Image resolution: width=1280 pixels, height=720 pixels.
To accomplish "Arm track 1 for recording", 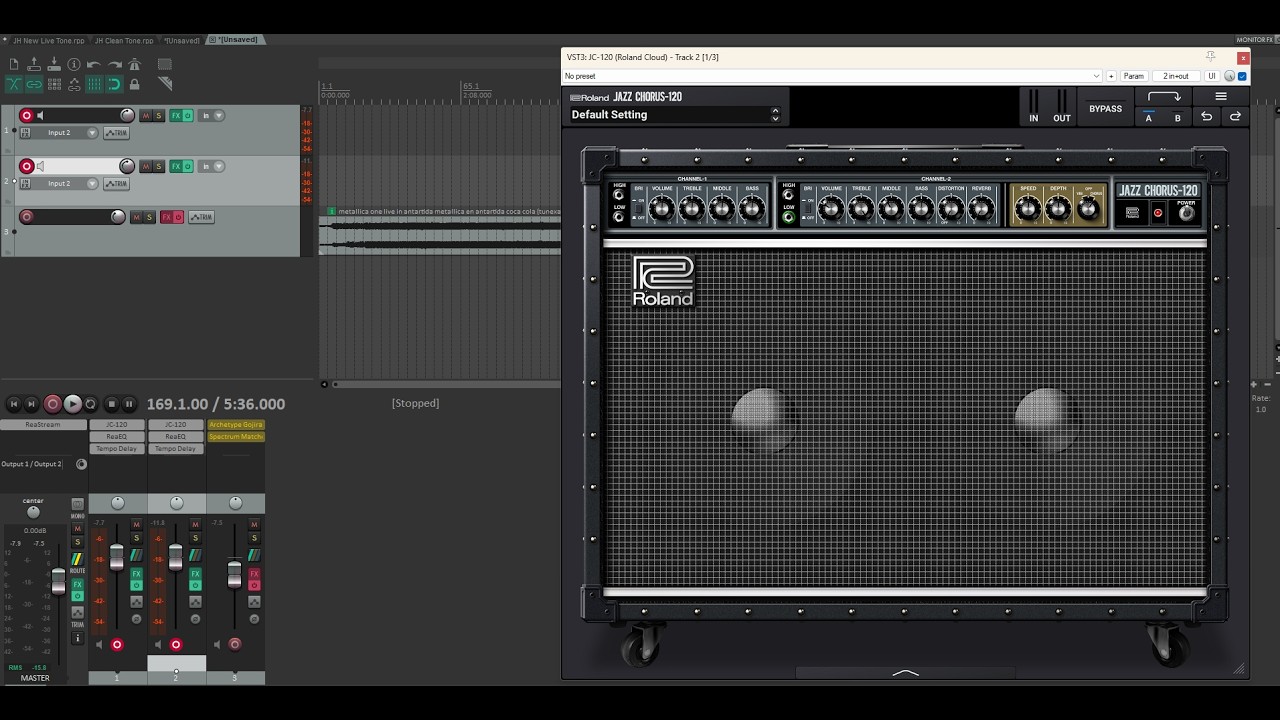I will pos(27,116).
